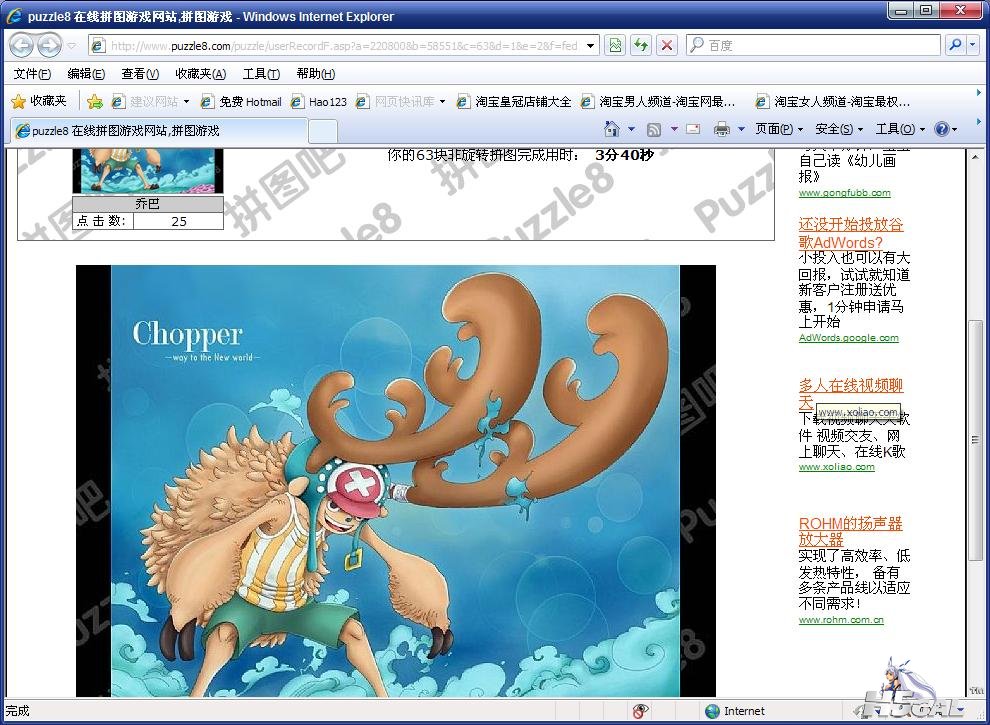Click the Refresh page icon
The image size is (990, 725).
[641, 45]
